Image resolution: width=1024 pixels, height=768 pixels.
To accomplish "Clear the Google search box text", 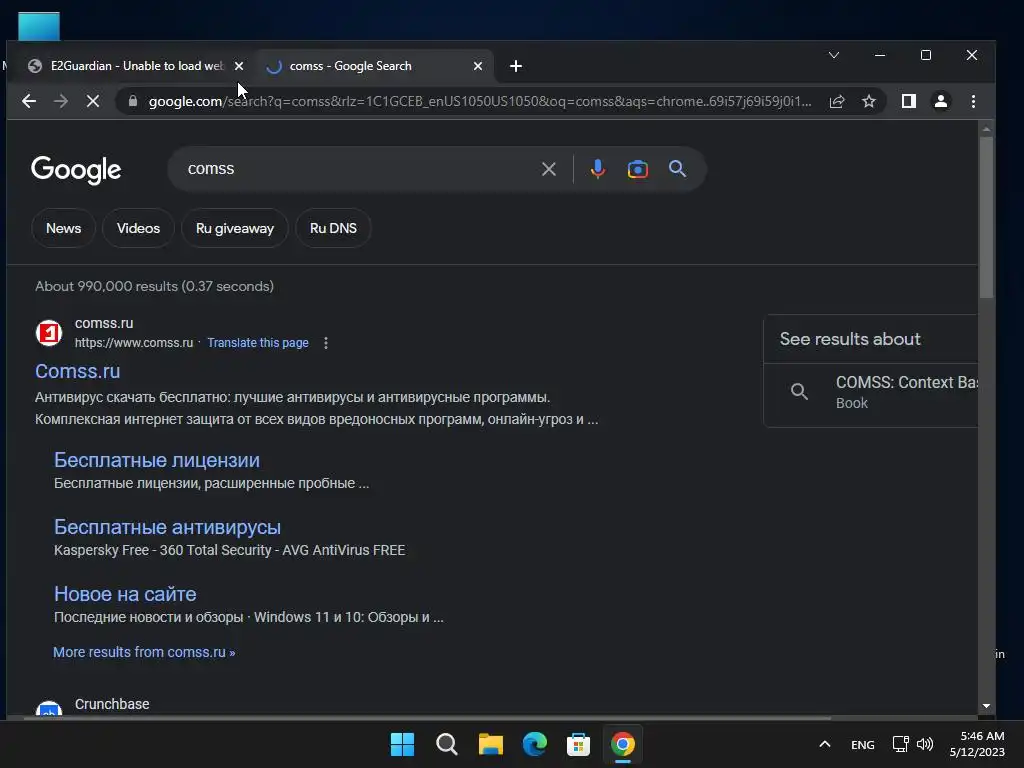I will [x=549, y=169].
